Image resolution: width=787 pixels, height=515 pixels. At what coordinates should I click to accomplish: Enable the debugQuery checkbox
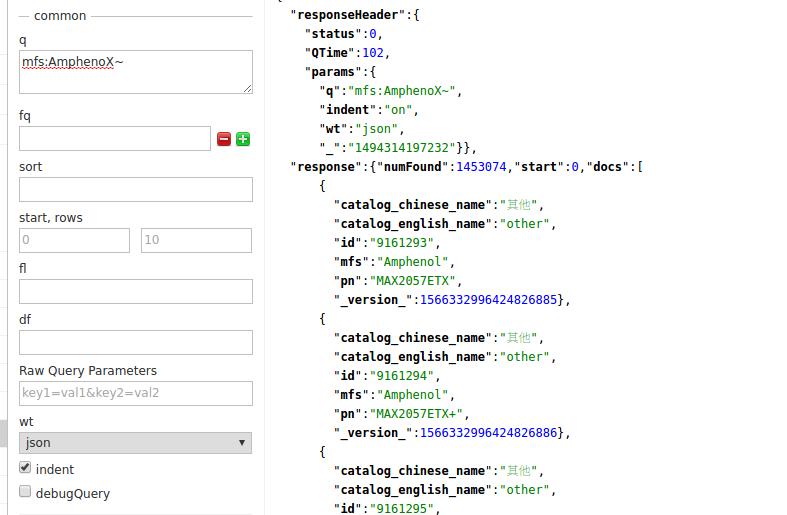click(26, 492)
